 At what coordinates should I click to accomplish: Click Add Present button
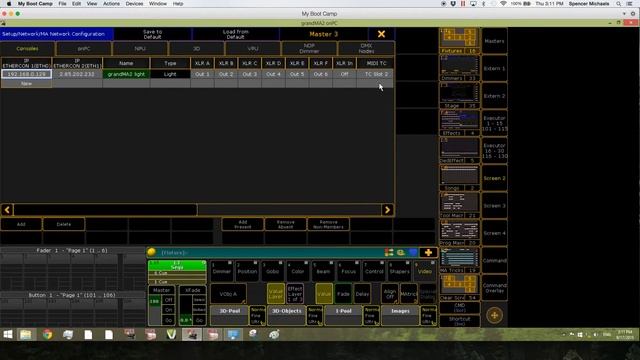(x=243, y=224)
